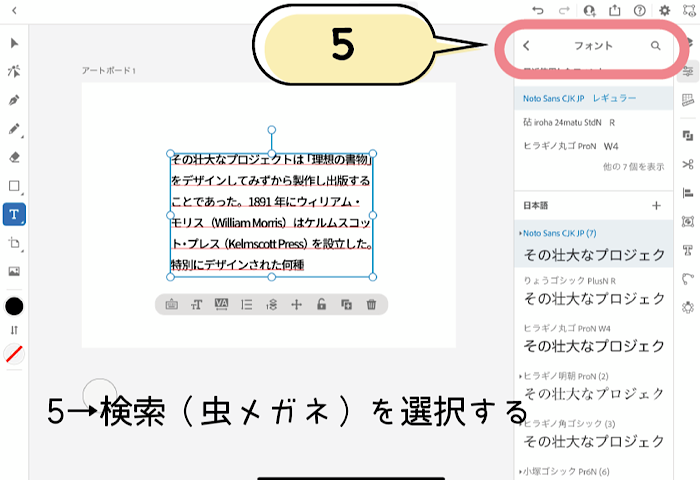Open the Cut scissors panel icon
700x480 pixels.
coord(688,164)
